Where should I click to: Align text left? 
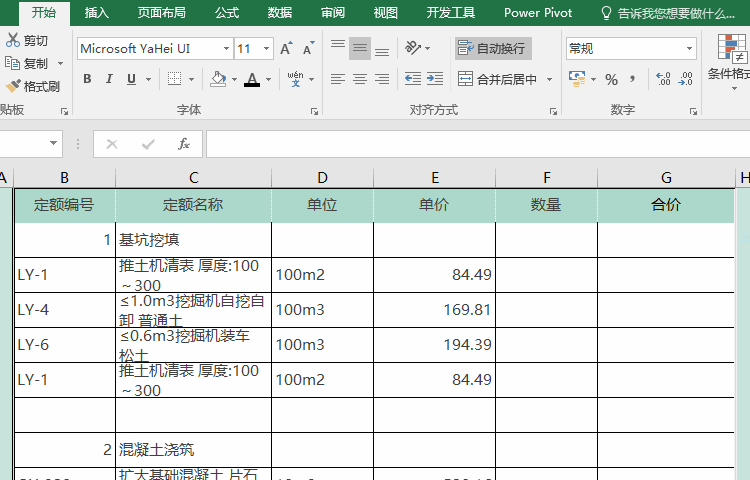point(338,79)
